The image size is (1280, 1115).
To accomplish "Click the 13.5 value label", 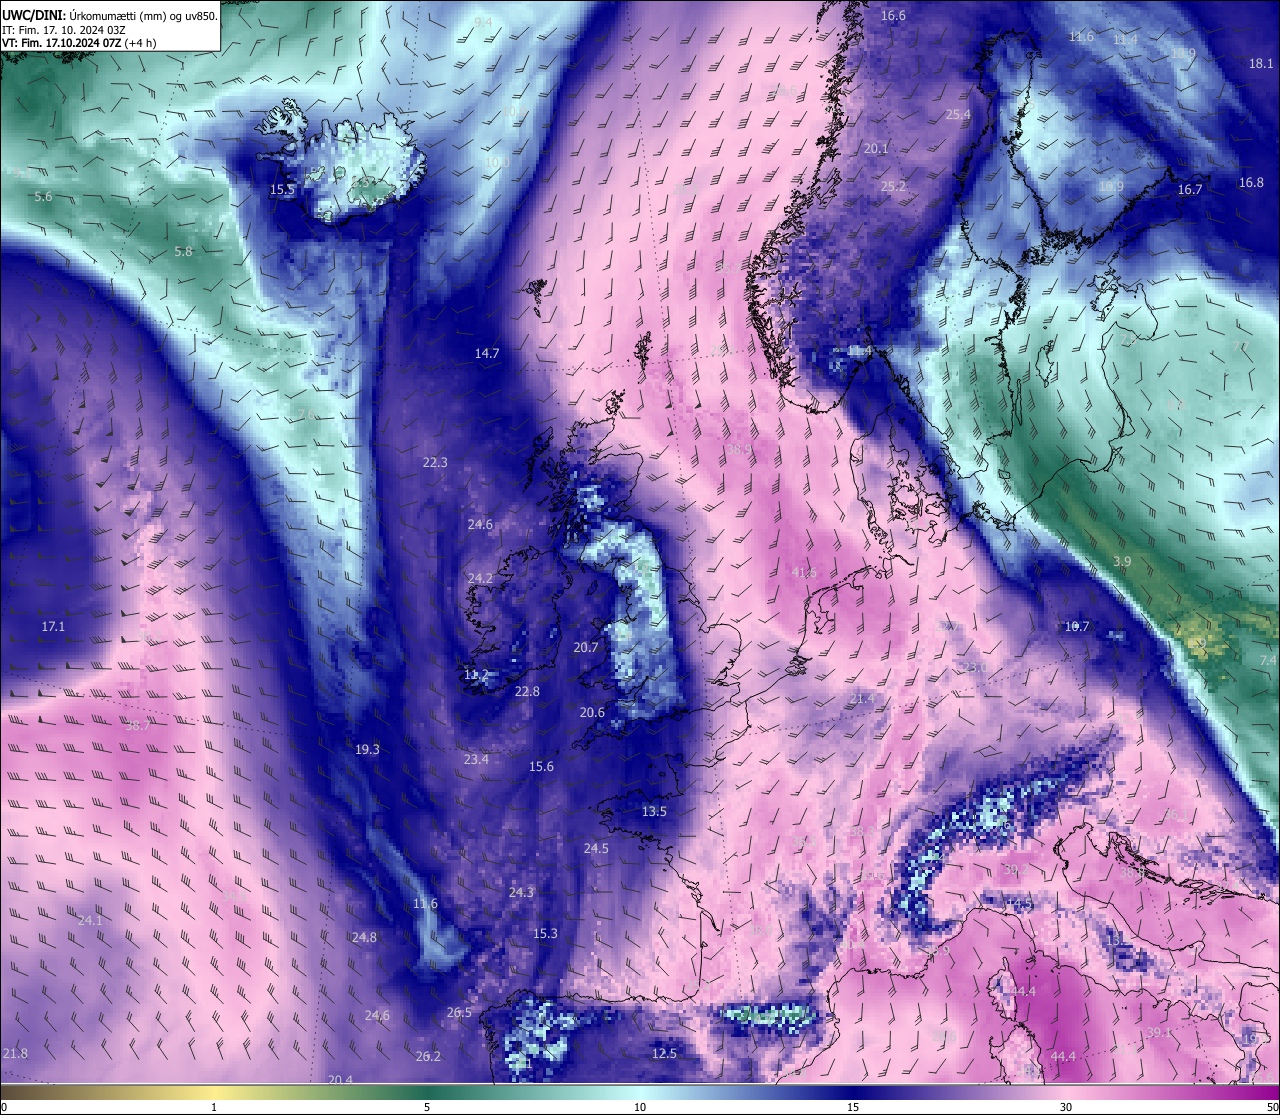I will pyautogui.click(x=654, y=811).
